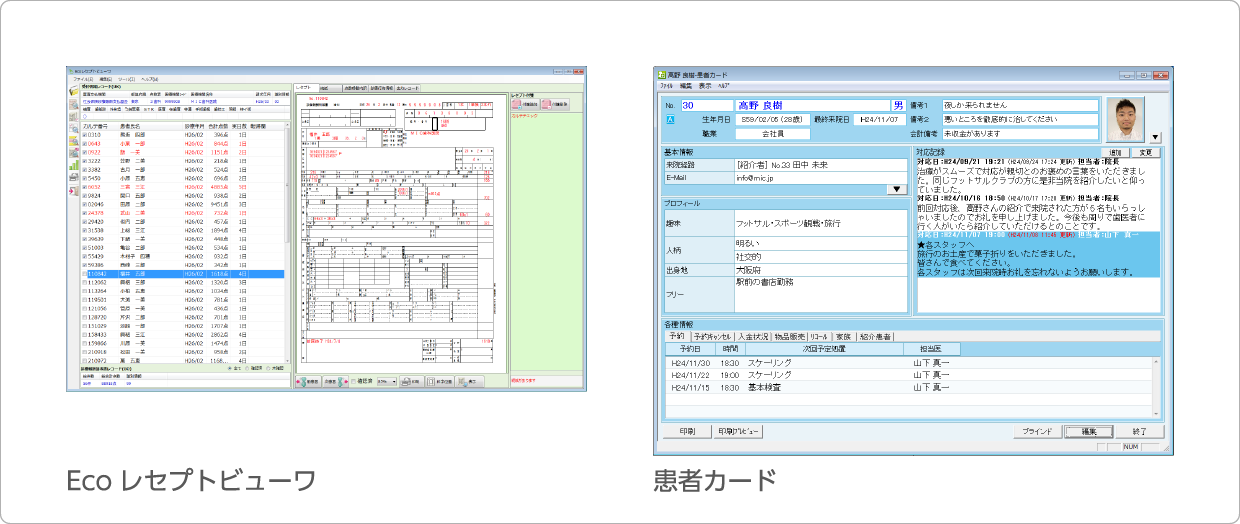Click the printer icon in Eco viewer sidebar
Viewport: 1240px width, 524px height.
[x=73, y=176]
